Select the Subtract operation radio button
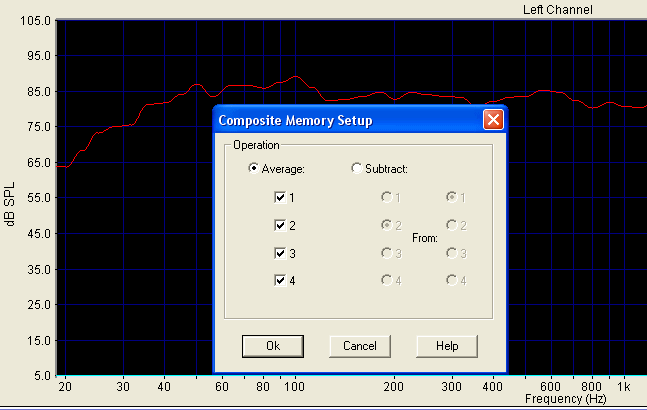This screenshot has height=410, width=647. (357, 168)
